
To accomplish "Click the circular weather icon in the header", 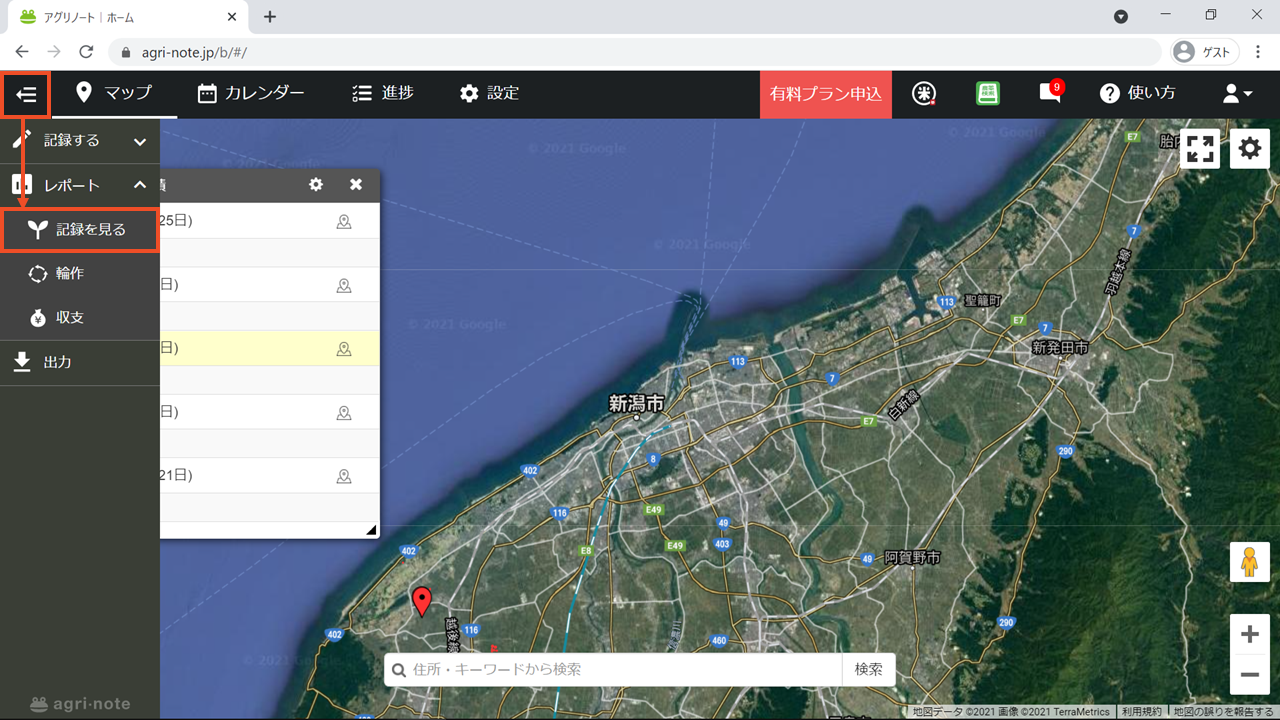I will pyautogui.click(x=925, y=93).
